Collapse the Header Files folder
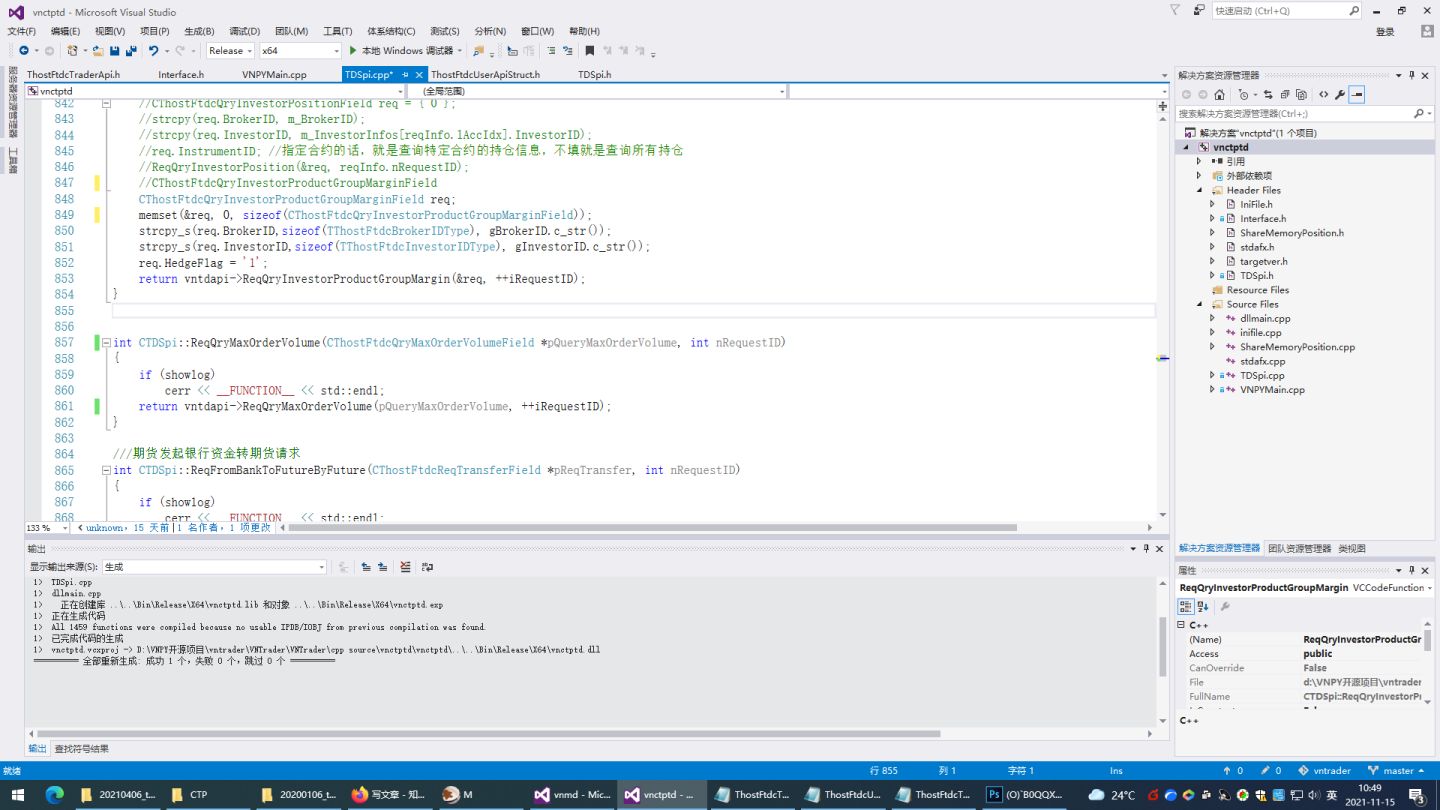The height and width of the screenshot is (810, 1440). (1199, 190)
